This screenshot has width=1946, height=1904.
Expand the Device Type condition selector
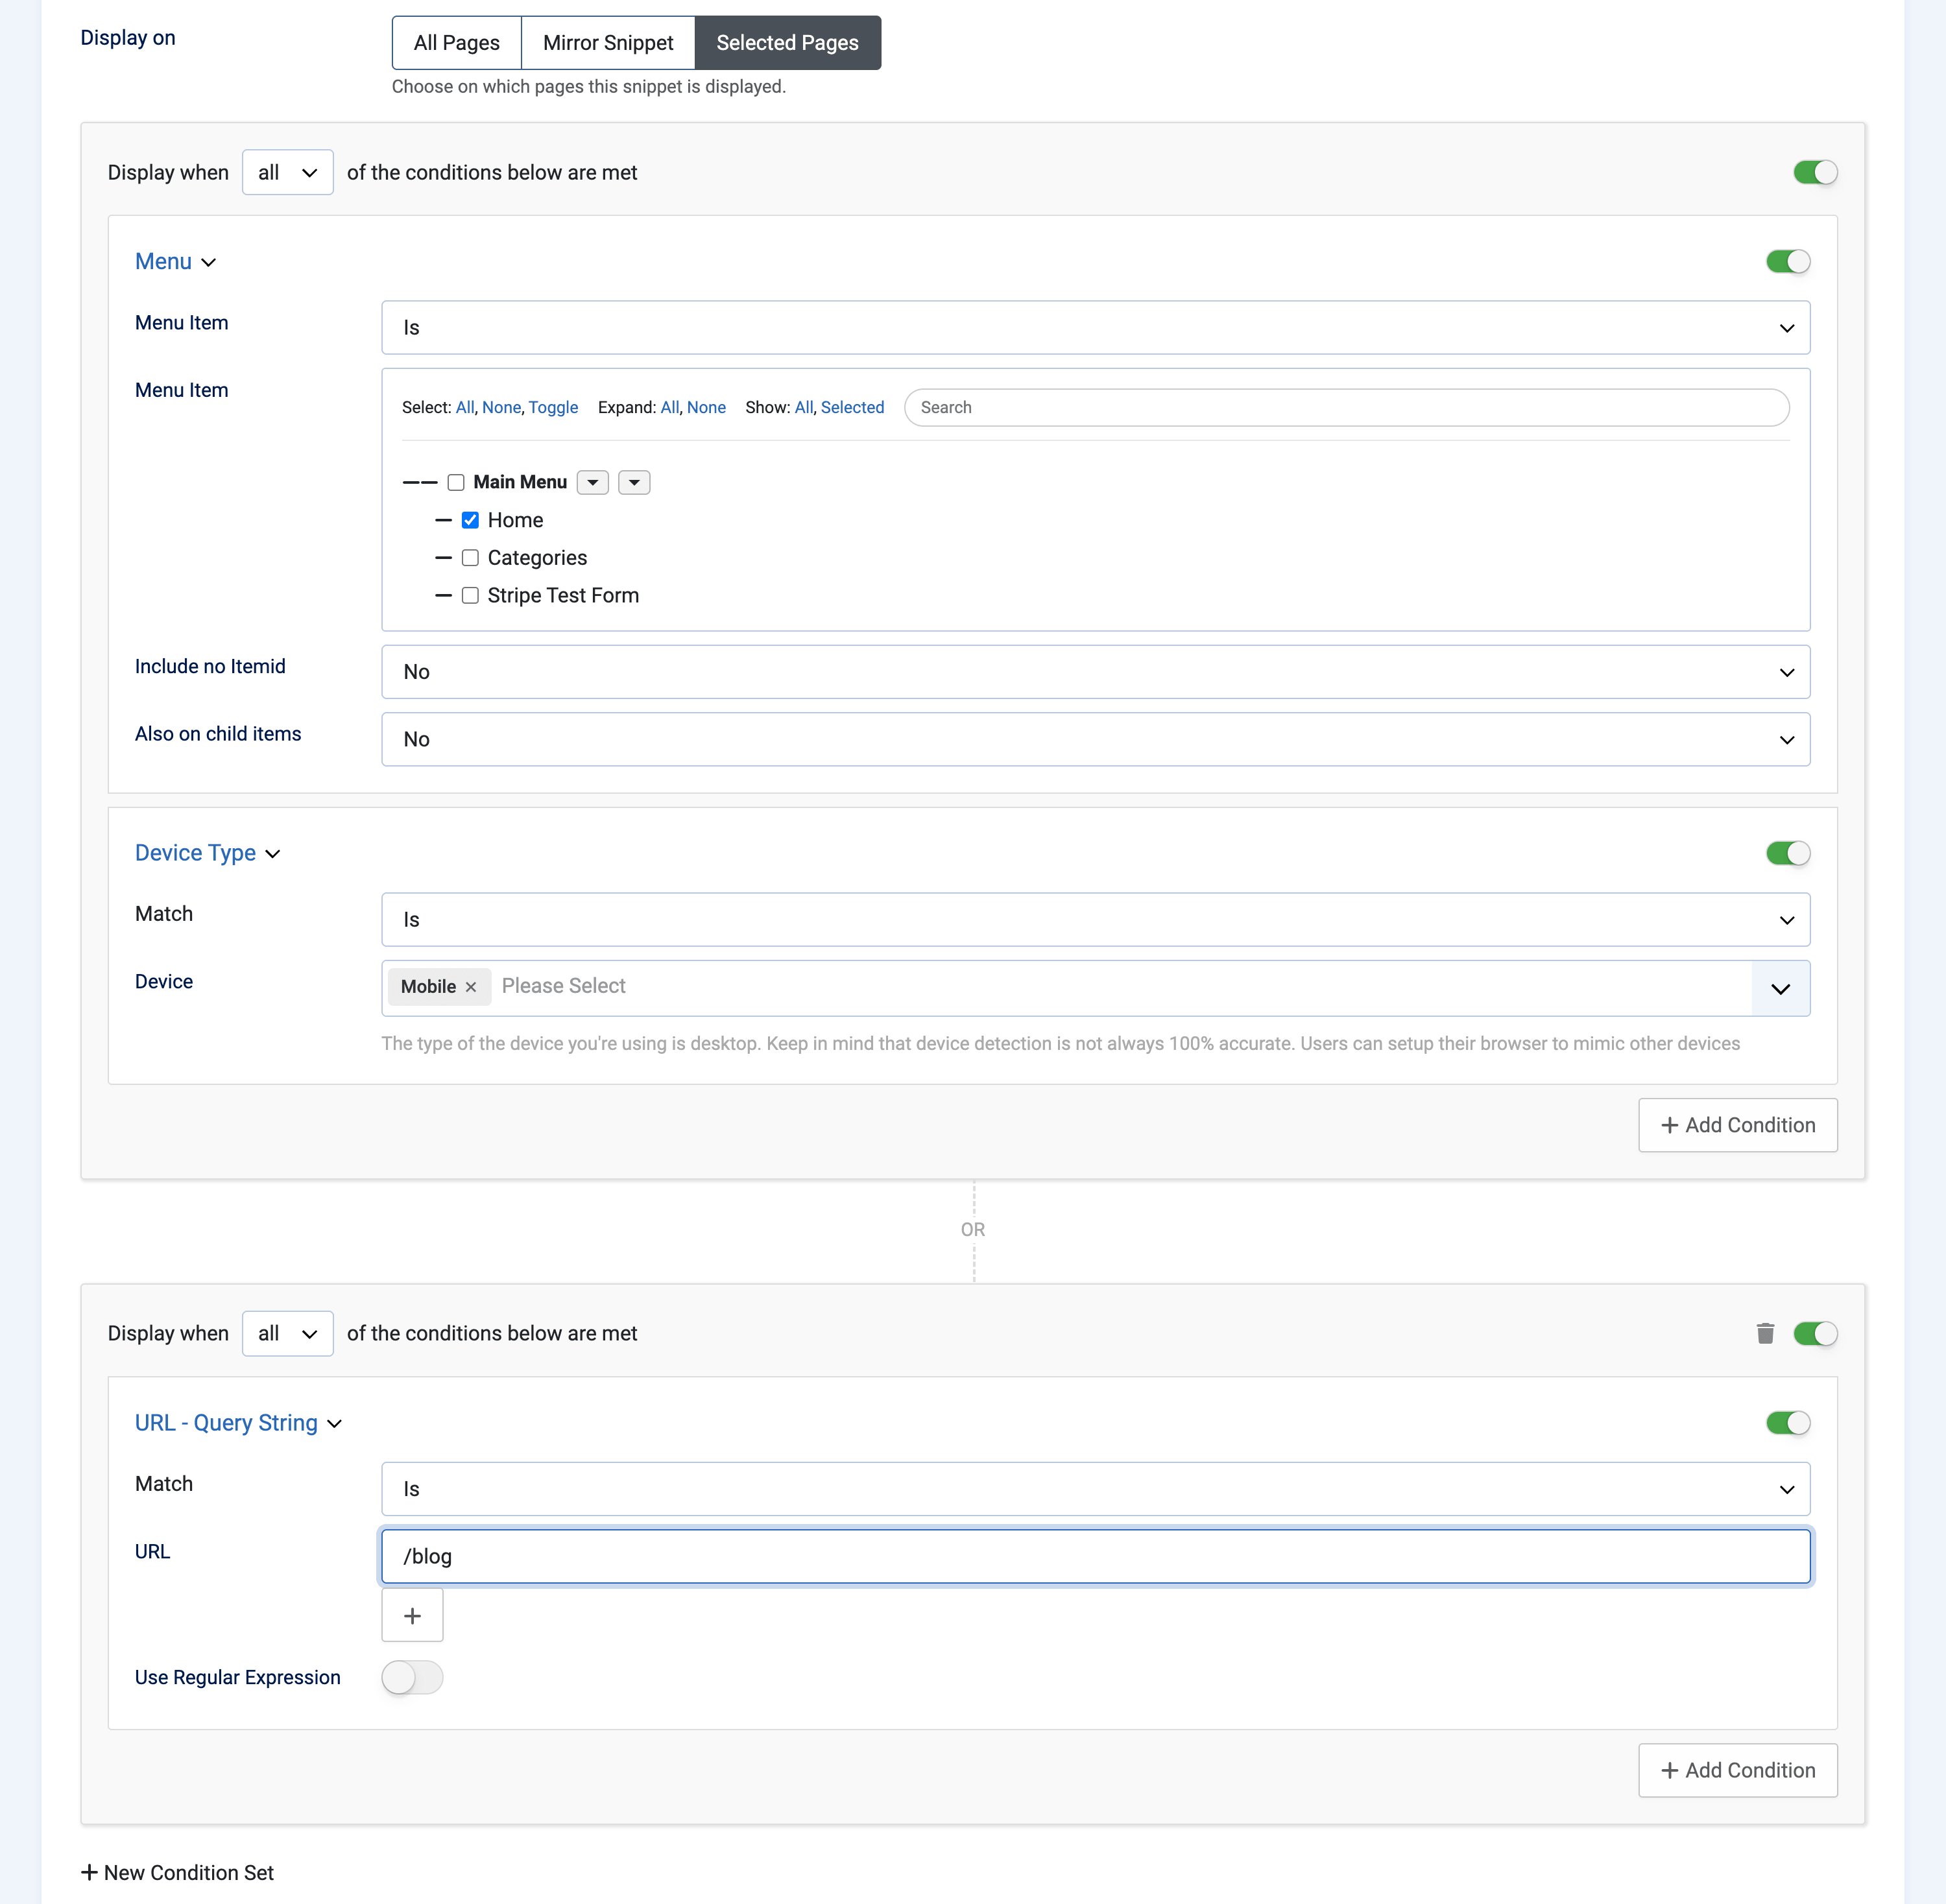point(207,853)
